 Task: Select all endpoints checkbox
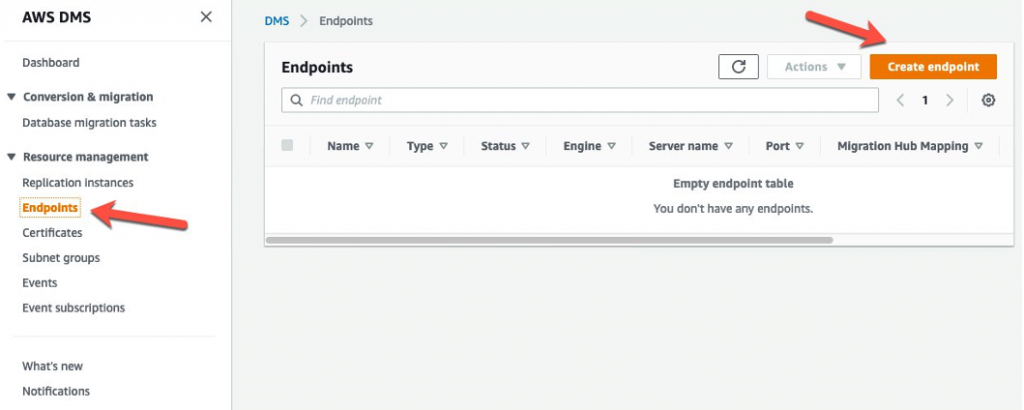click(x=287, y=146)
